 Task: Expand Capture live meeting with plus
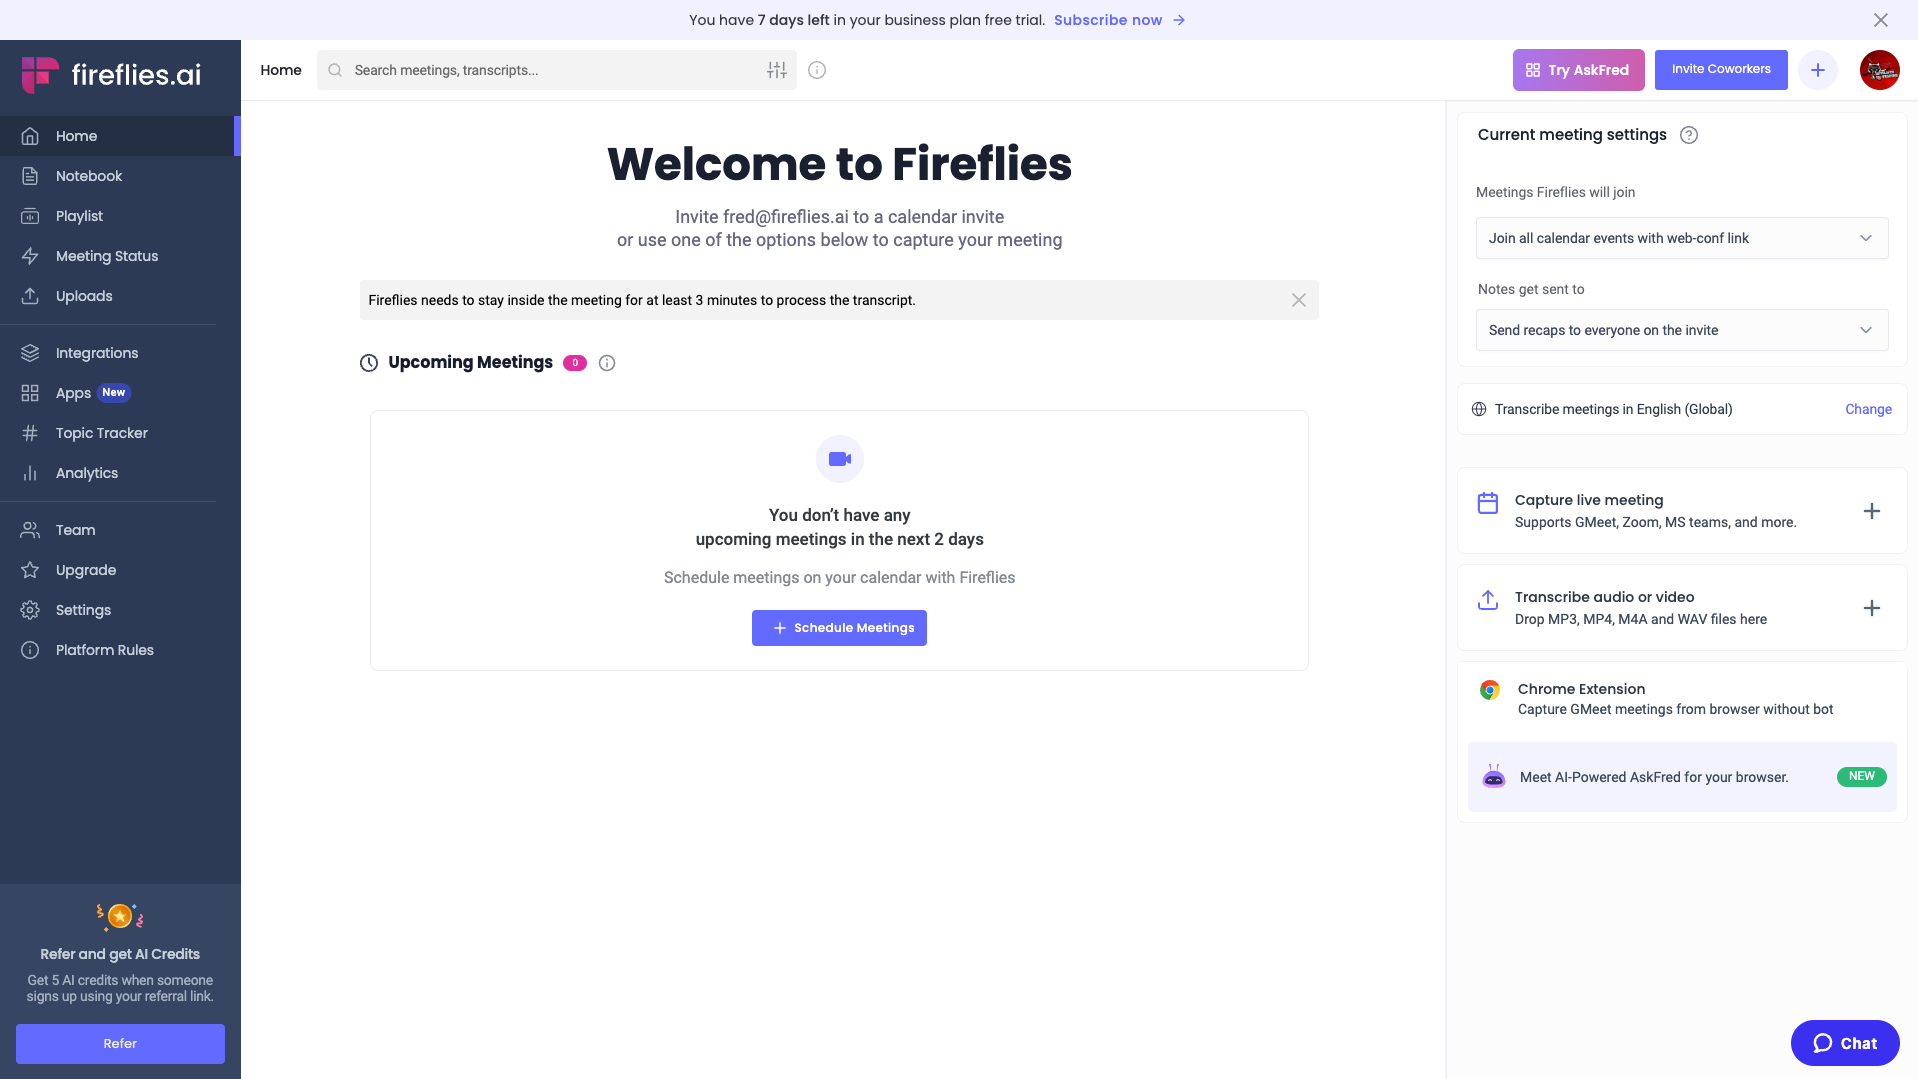[1872, 511]
